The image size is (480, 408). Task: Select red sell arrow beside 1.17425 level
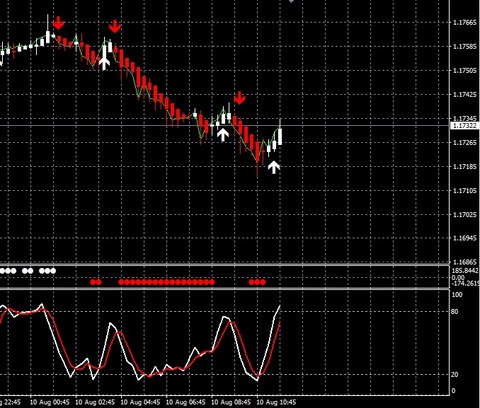pos(239,98)
